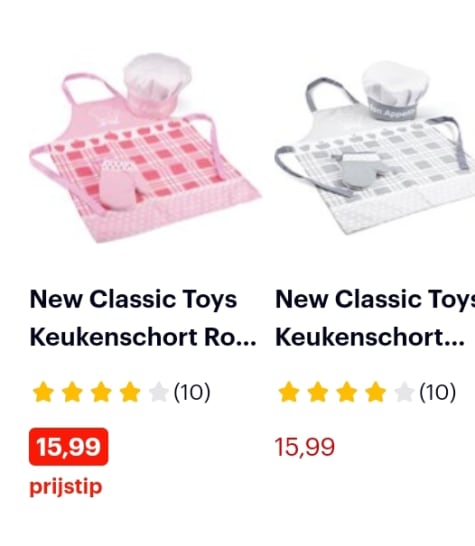The height and width of the screenshot is (546, 475).
Task: Open the (10) reviews of pink apron
Action: (192, 392)
